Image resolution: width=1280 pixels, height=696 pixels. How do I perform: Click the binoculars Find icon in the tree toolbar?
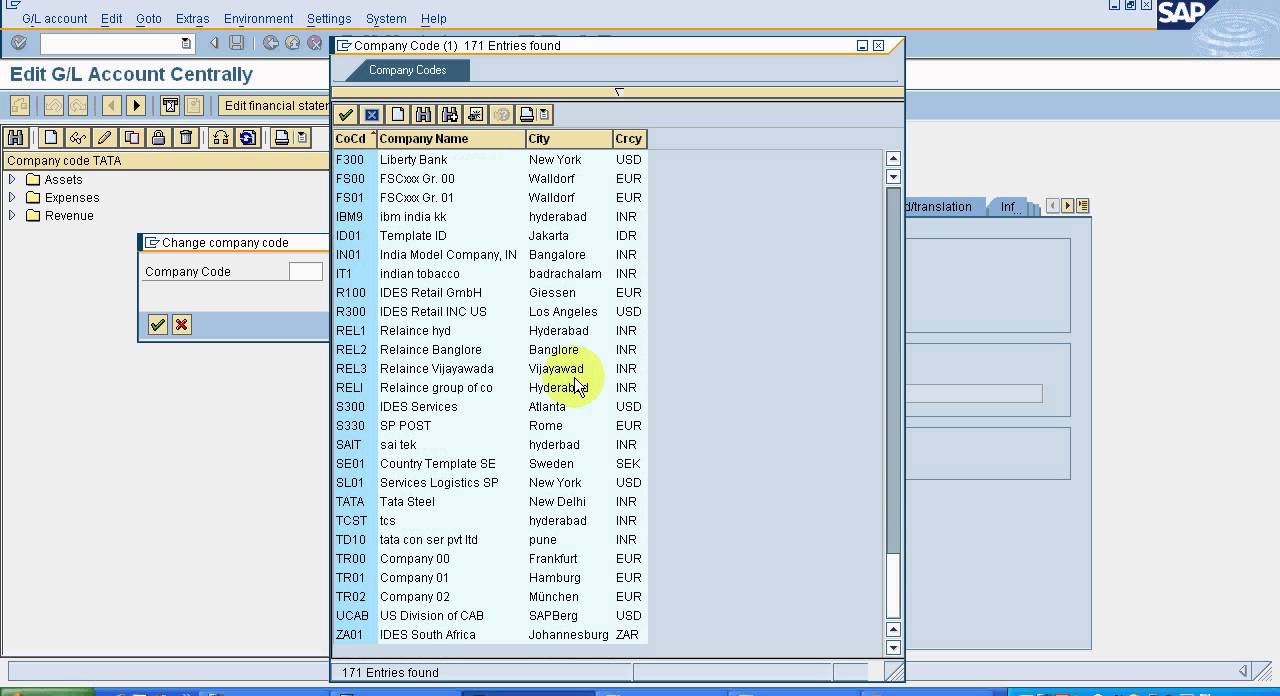pyautogui.click(x=15, y=138)
